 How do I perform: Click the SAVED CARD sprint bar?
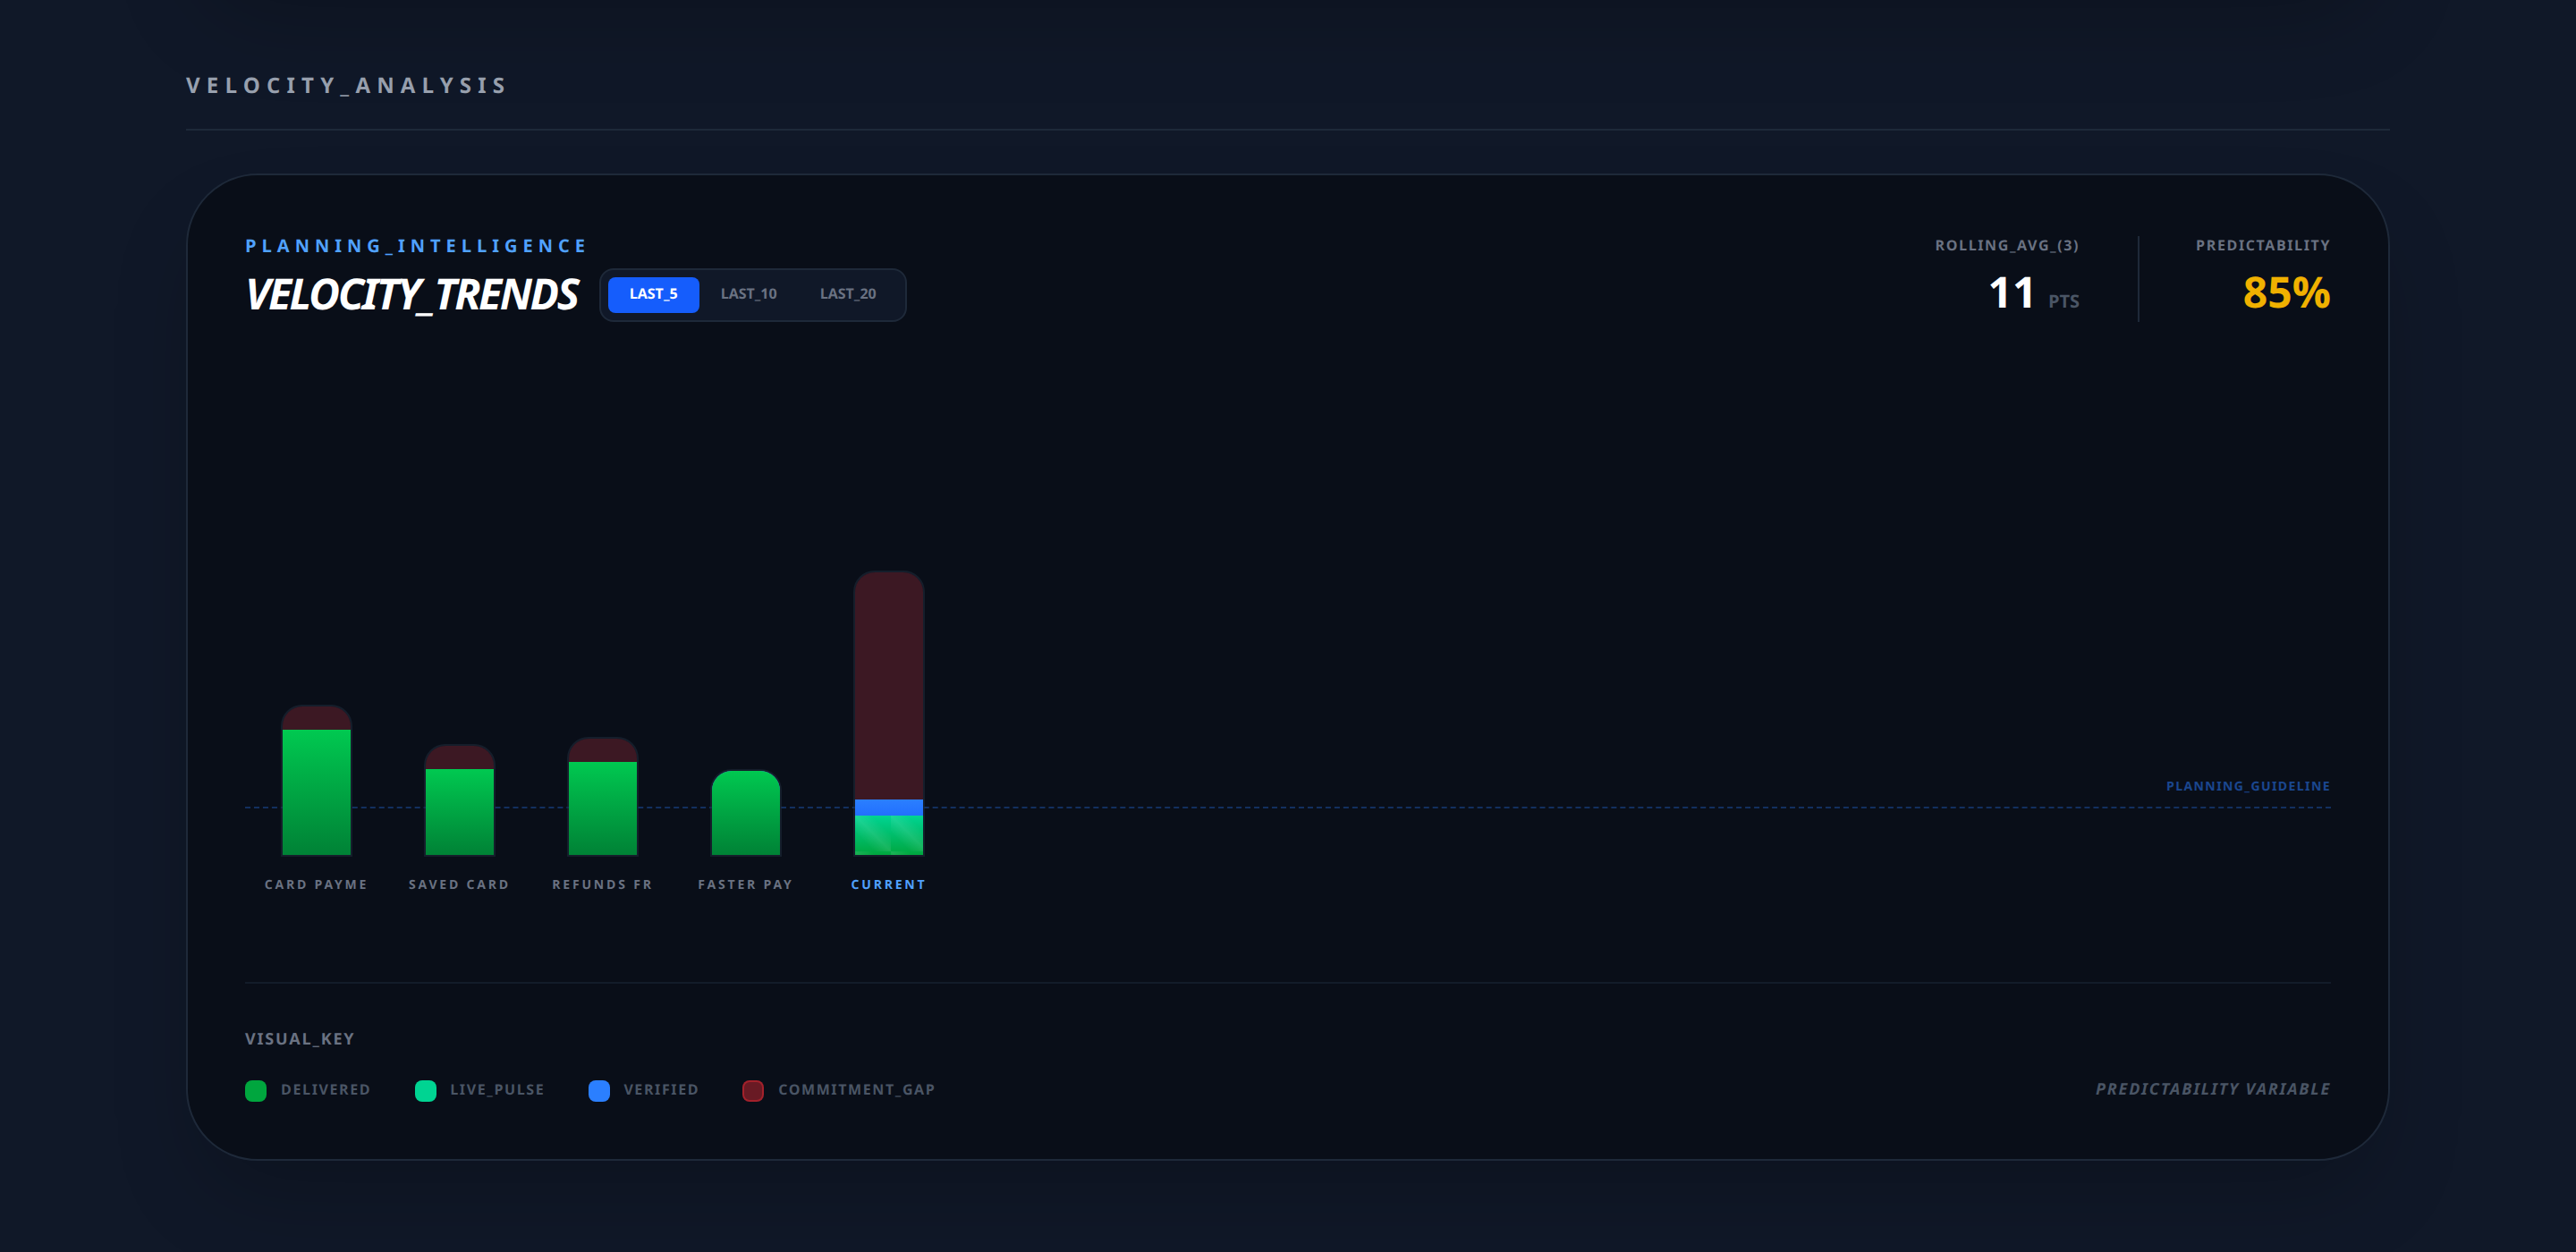coord(459,800)
